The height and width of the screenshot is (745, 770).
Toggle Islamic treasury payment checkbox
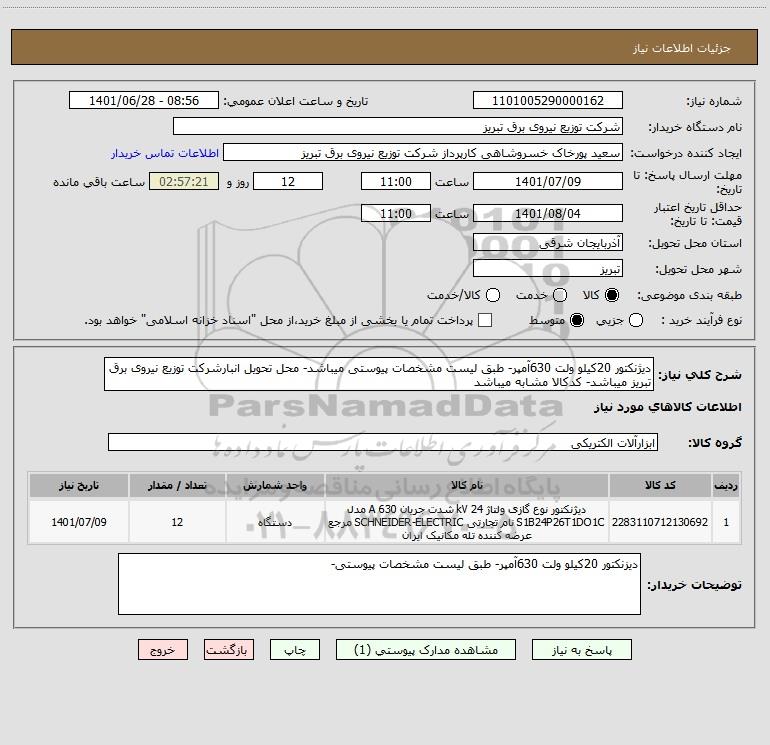tap(485, 320)
